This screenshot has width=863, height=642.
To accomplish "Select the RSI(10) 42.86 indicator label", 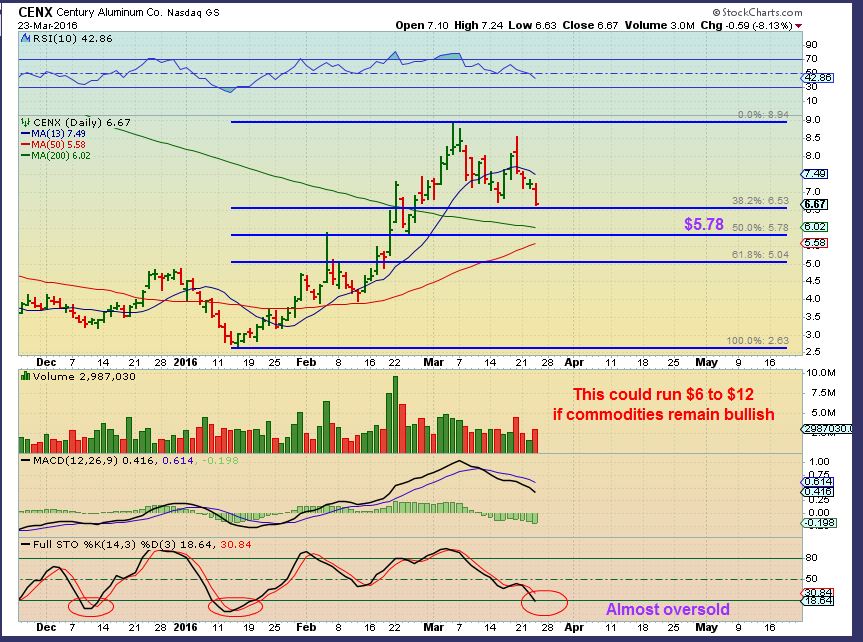I will (x=72, y=39).
